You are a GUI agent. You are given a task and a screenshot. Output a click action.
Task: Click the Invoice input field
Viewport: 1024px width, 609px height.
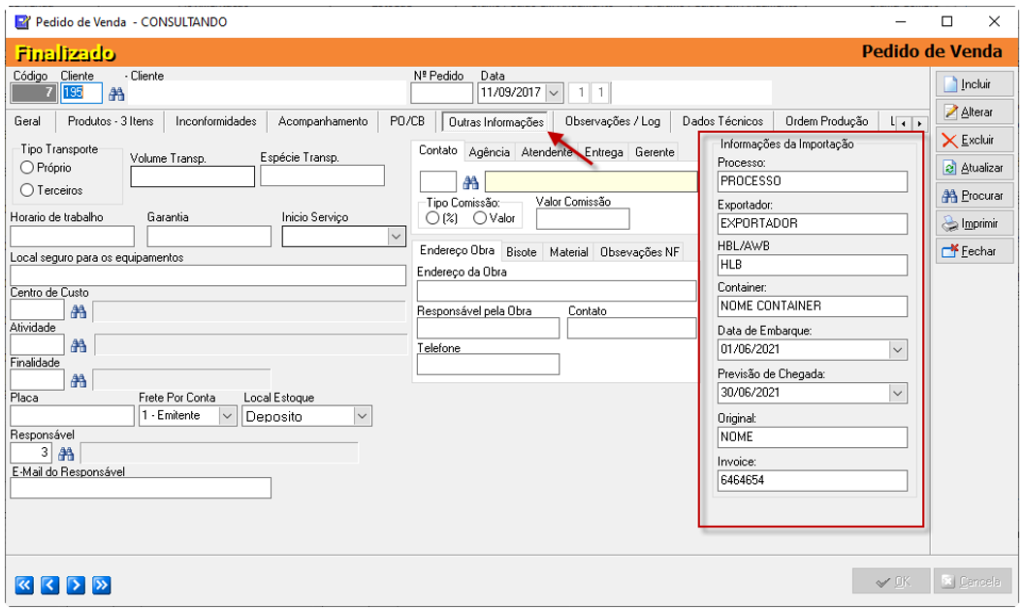(x=812, y=481)
